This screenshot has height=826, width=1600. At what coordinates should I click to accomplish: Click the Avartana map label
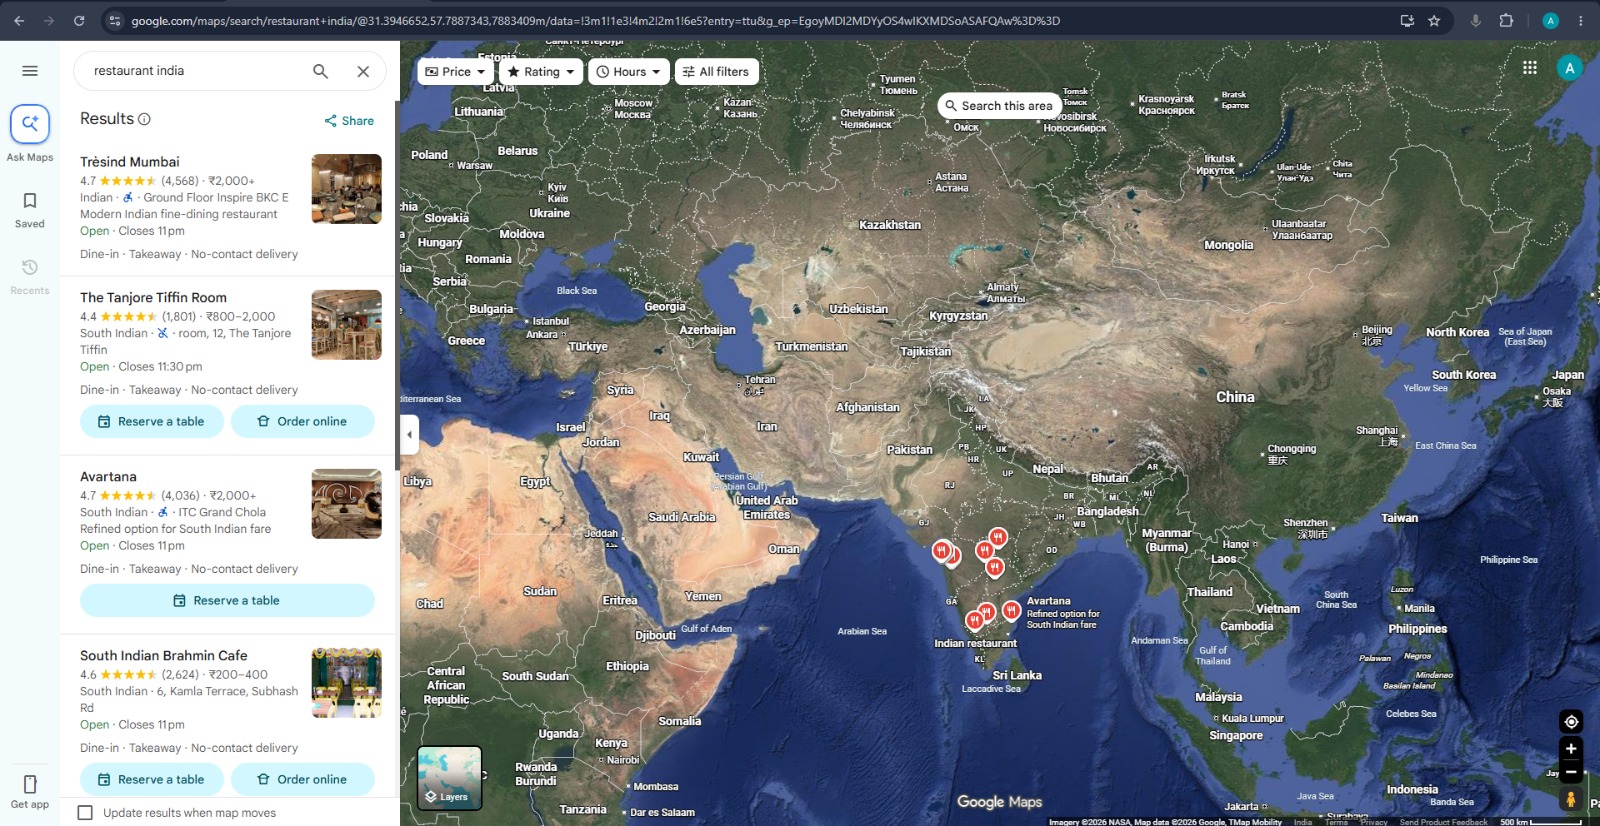click(x=1049, y=602)
